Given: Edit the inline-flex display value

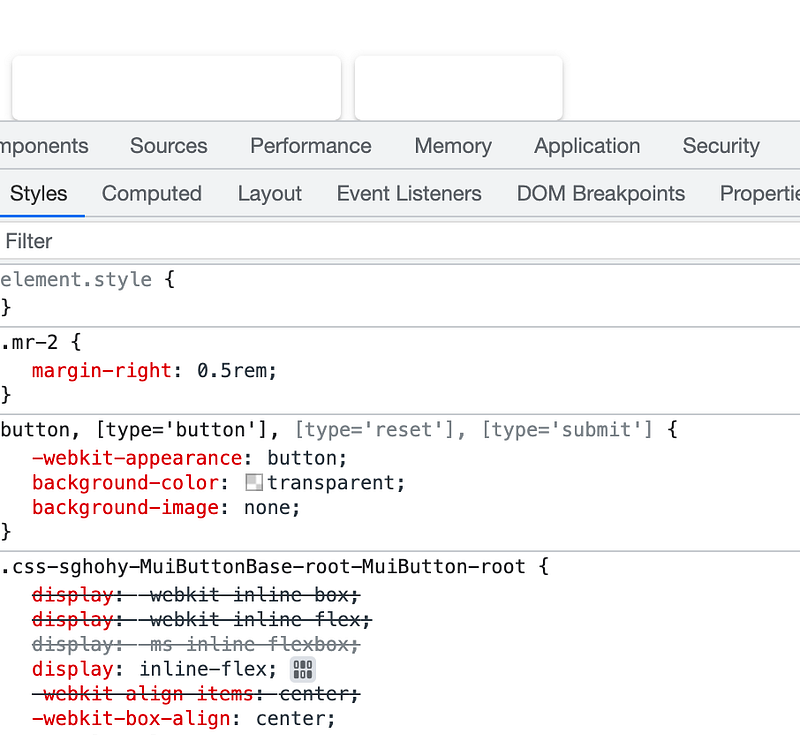Looking at the screenshot, I should 202,669.
